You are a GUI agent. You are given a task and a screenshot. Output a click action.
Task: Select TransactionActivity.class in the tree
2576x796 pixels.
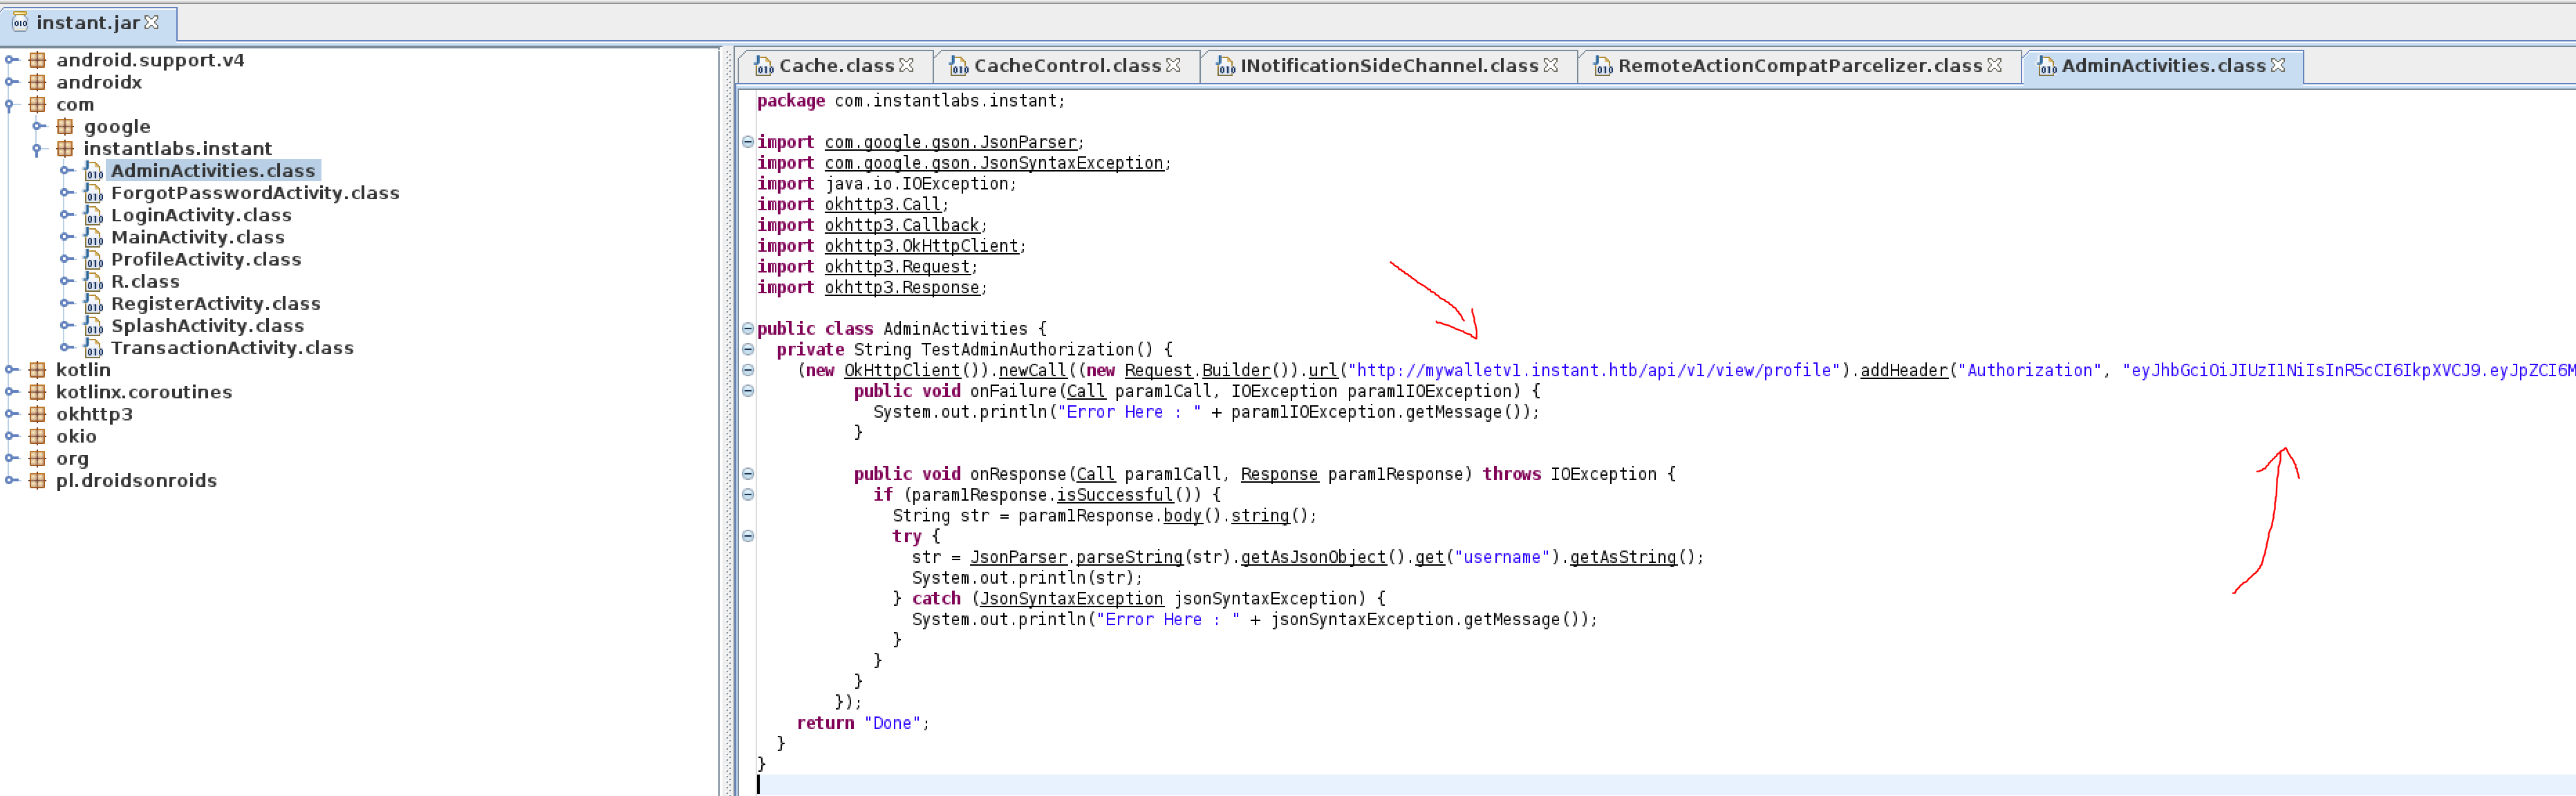click(x=232, y=348)
